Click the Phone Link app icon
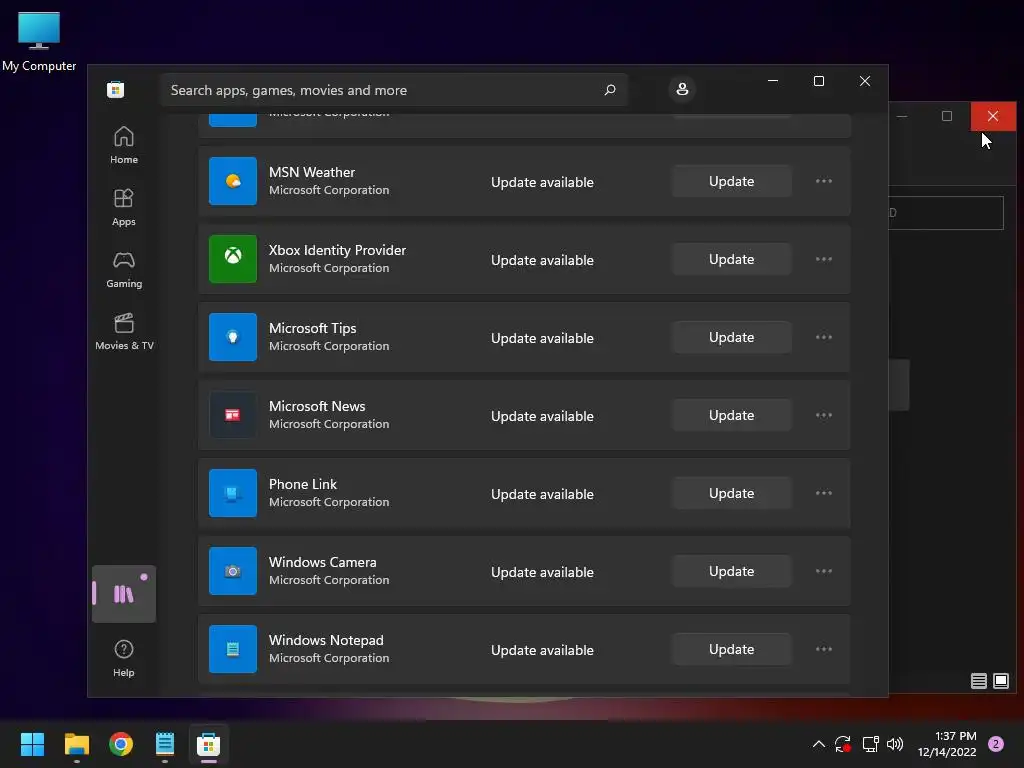 [x=232, y=493]
